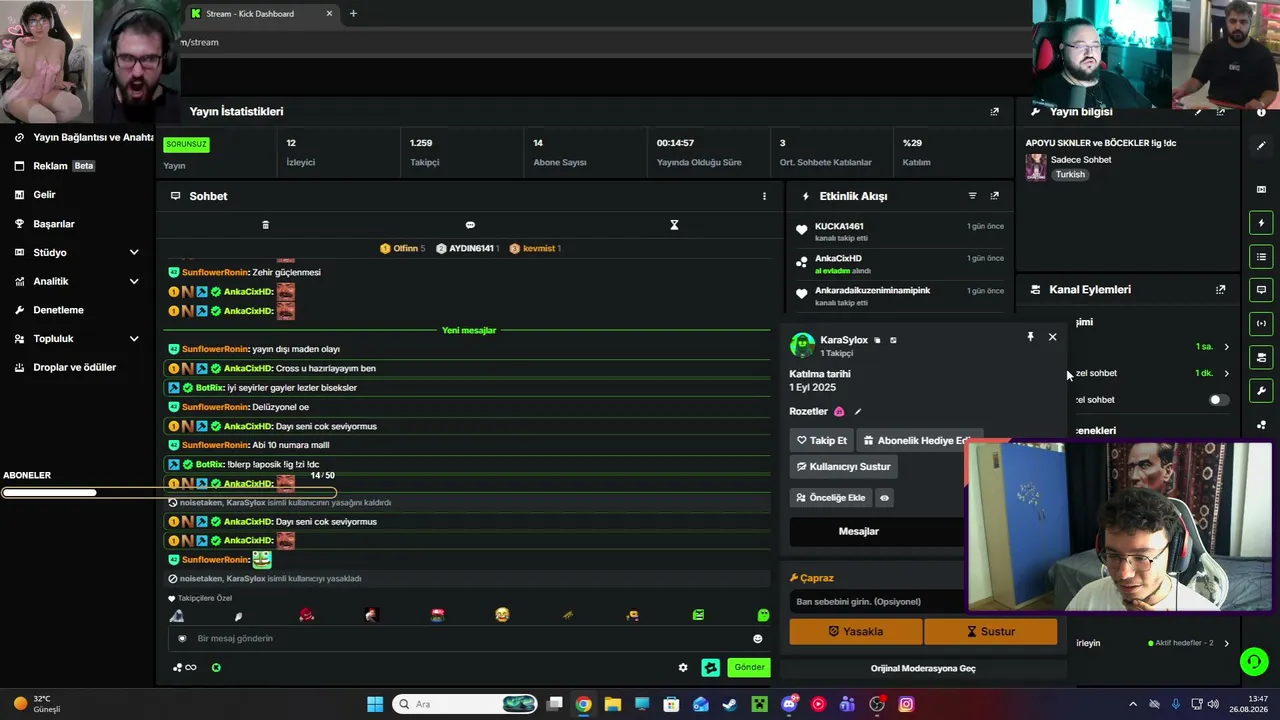The image size is (1280, 720).
Task: Click the pencil edit icon in right sidebar
Action: point(1261,146)
